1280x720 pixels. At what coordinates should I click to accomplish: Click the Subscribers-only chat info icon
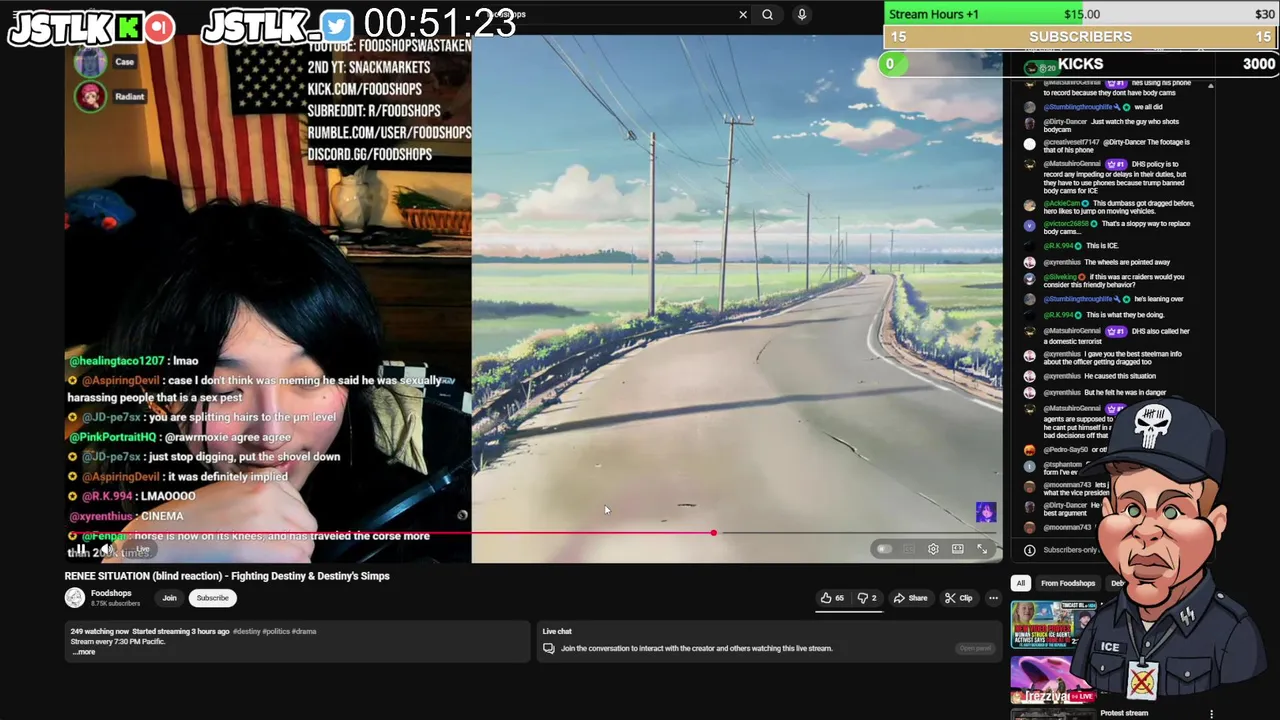(x=1029, y=550)
